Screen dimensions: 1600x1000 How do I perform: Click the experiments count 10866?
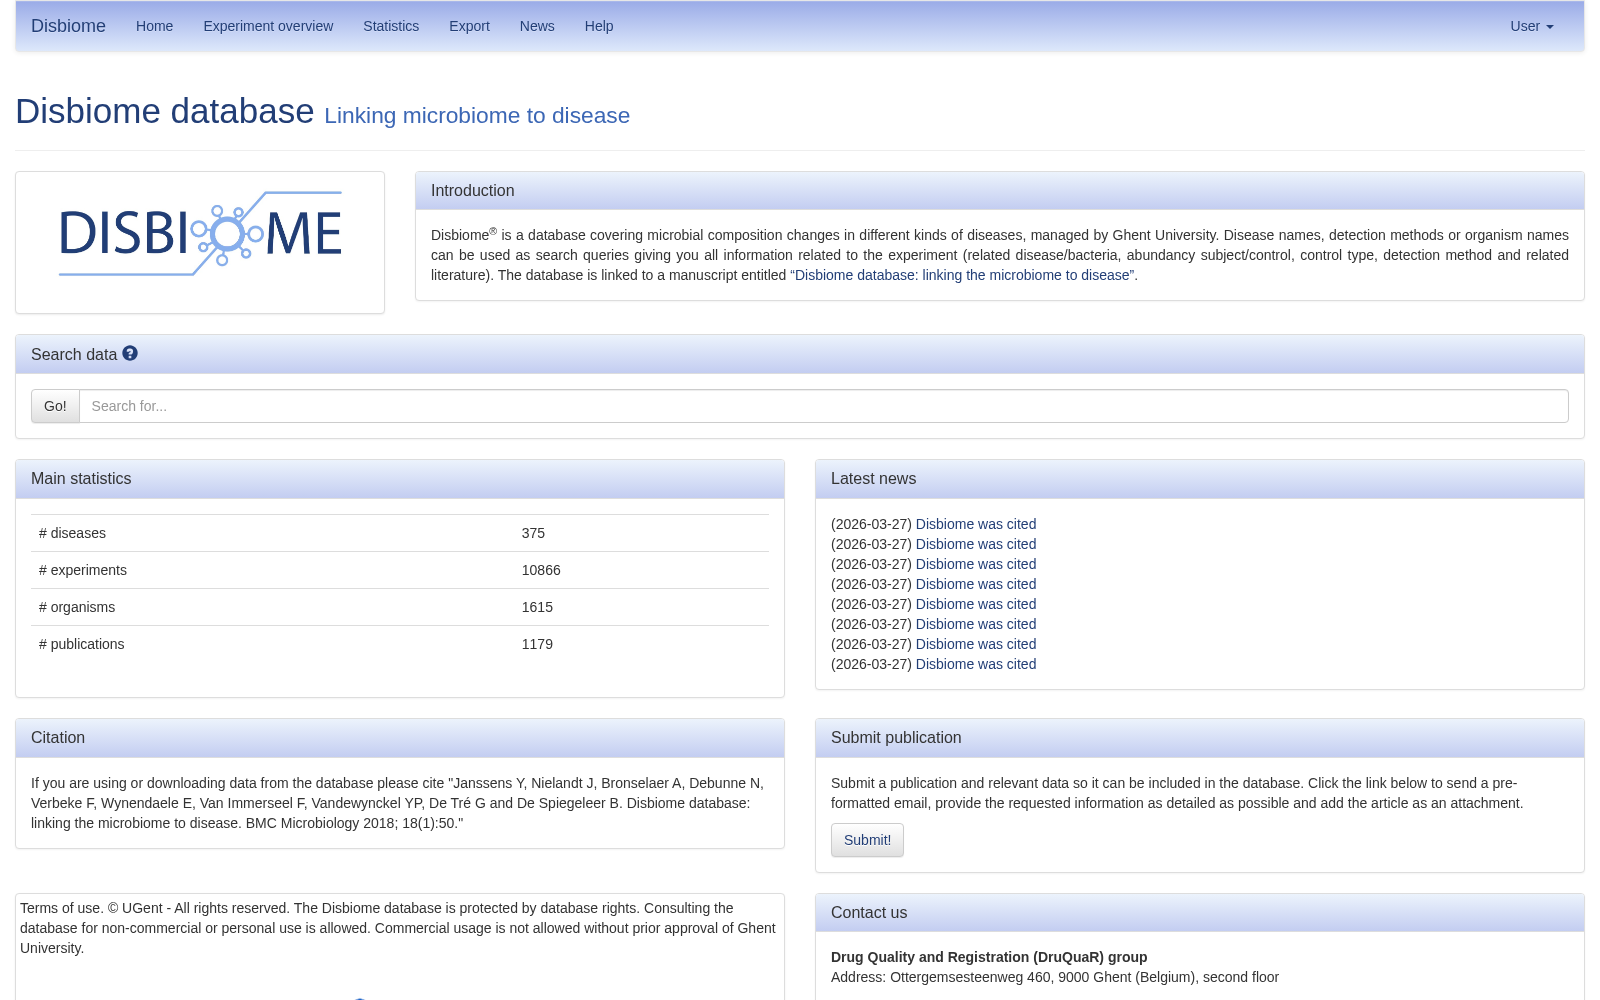(x=541, y=570)
